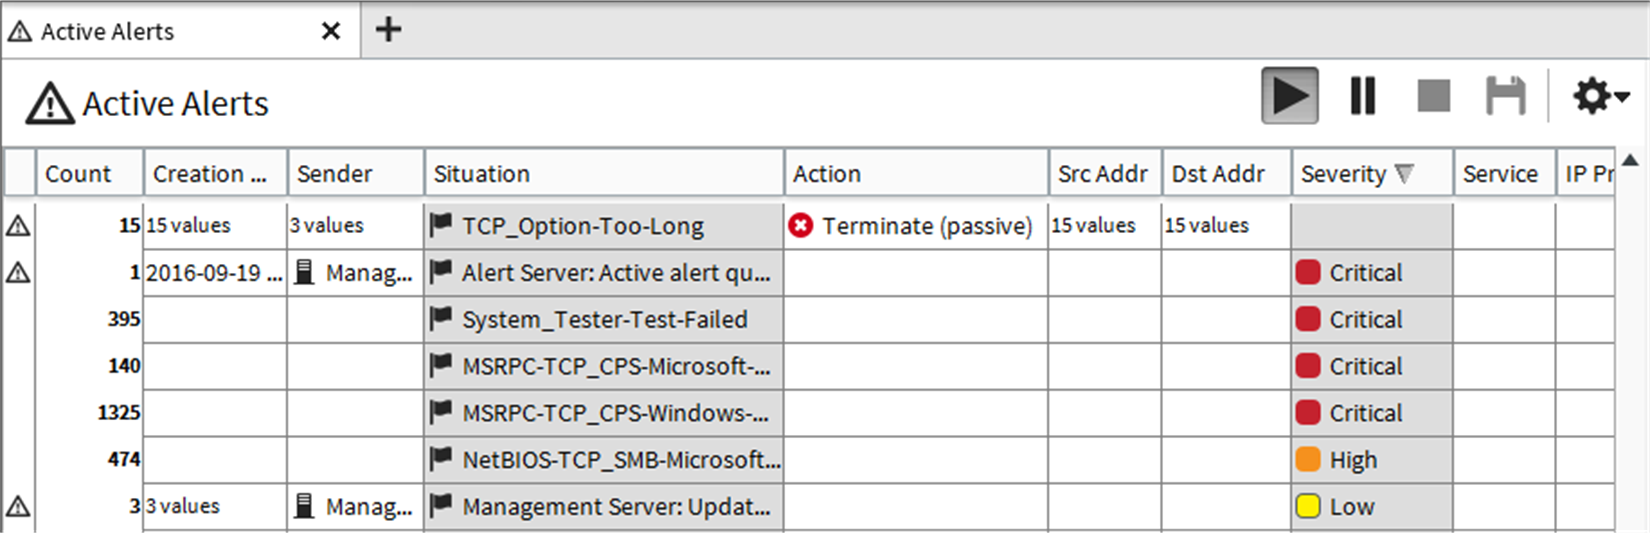Open a new tab with the plus icon

388,30
